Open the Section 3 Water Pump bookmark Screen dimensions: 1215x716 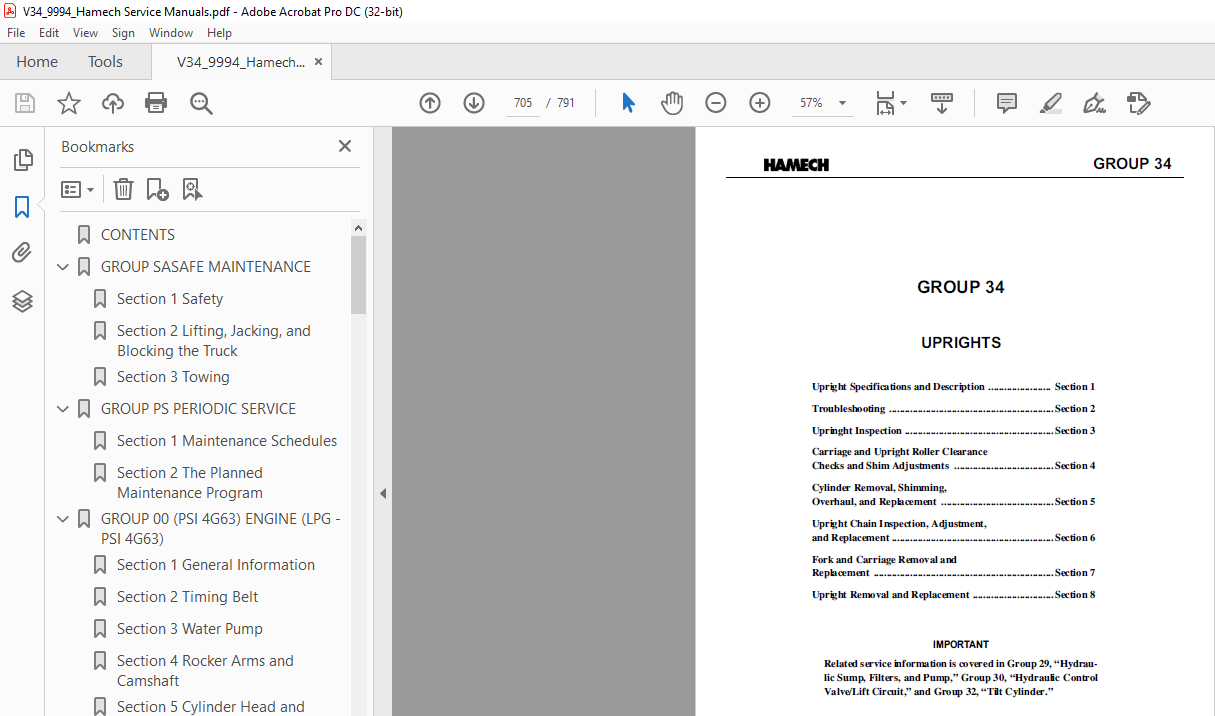coord(190,629)
